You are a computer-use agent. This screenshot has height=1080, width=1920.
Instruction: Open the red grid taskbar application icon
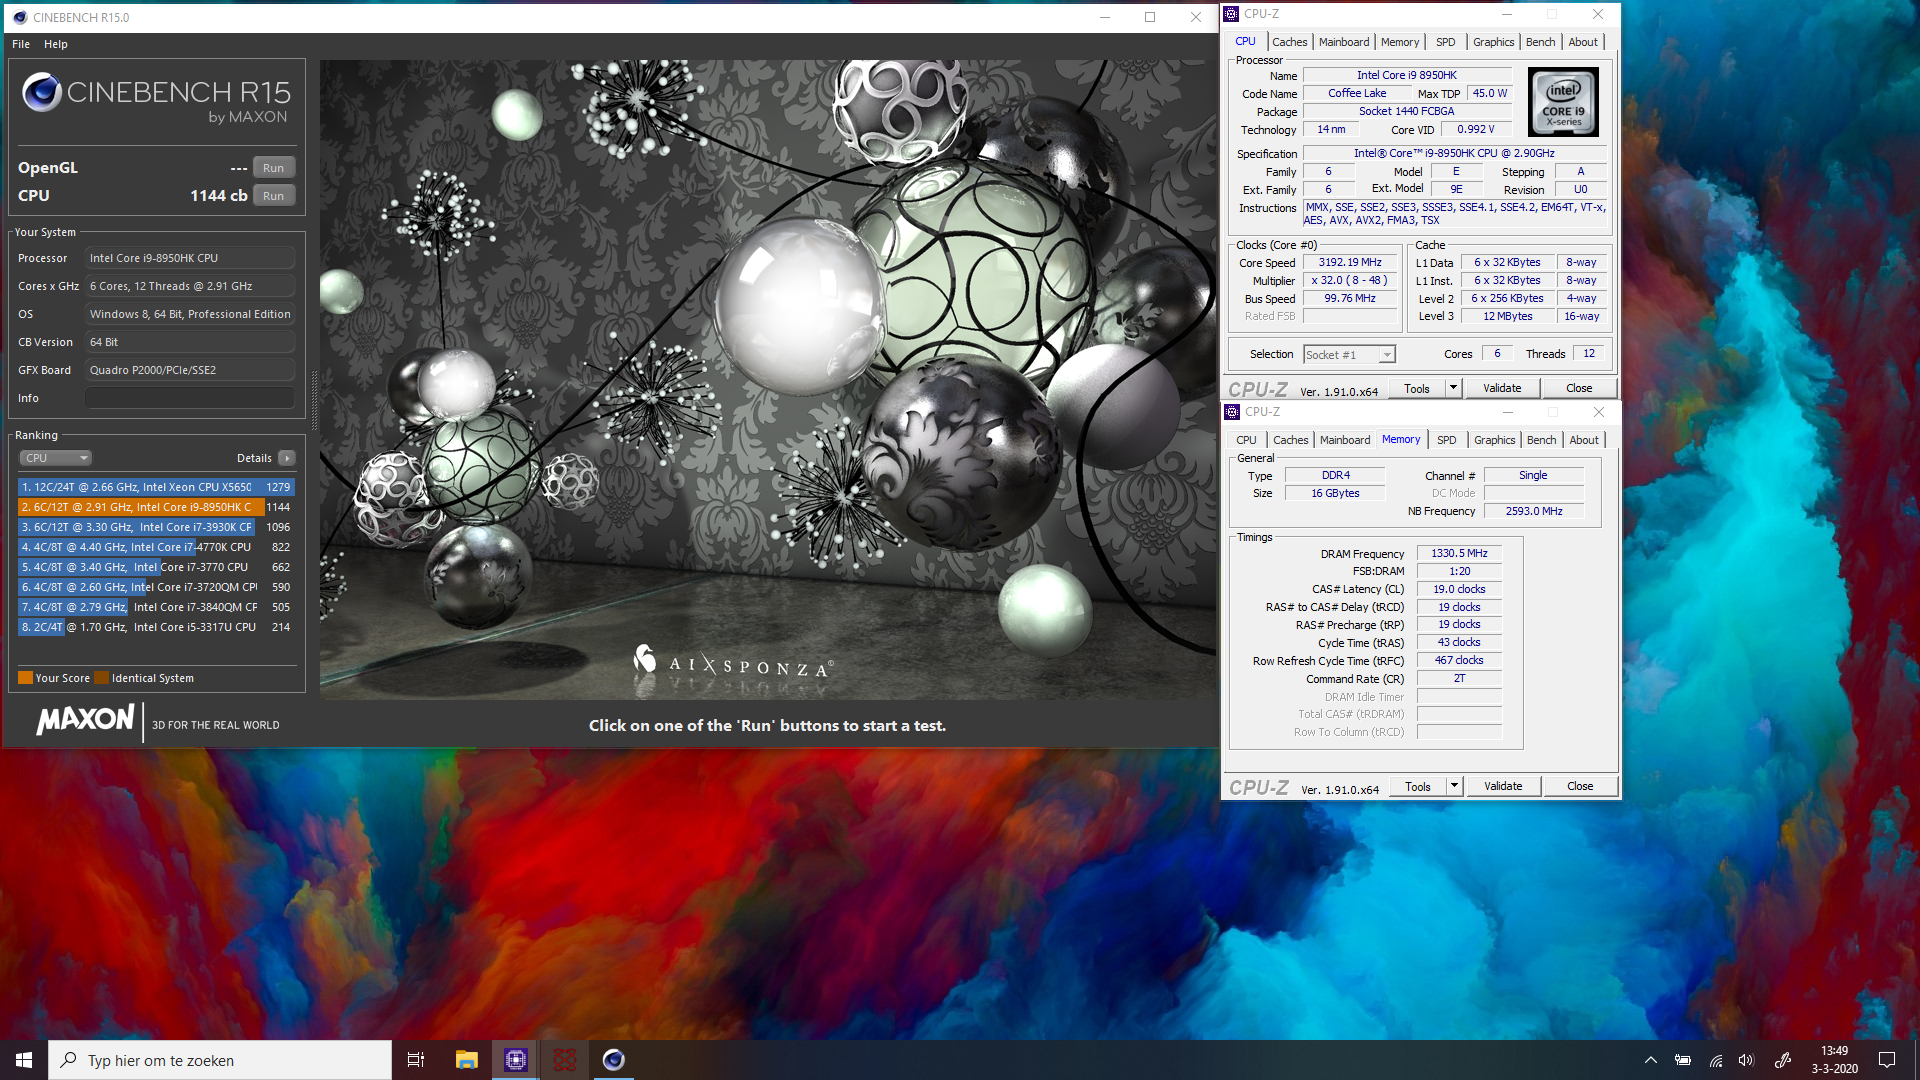click(x=565, y=1060)
